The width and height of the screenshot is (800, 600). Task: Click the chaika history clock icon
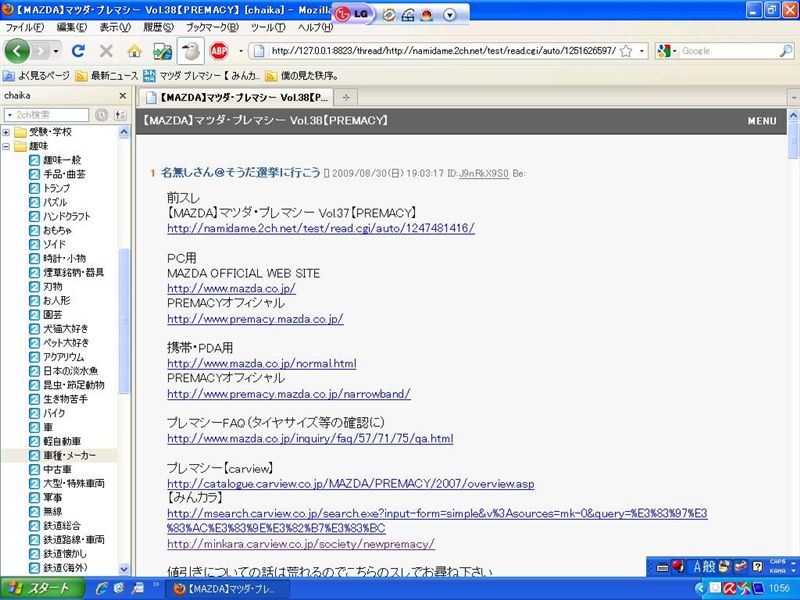(102, 115)
